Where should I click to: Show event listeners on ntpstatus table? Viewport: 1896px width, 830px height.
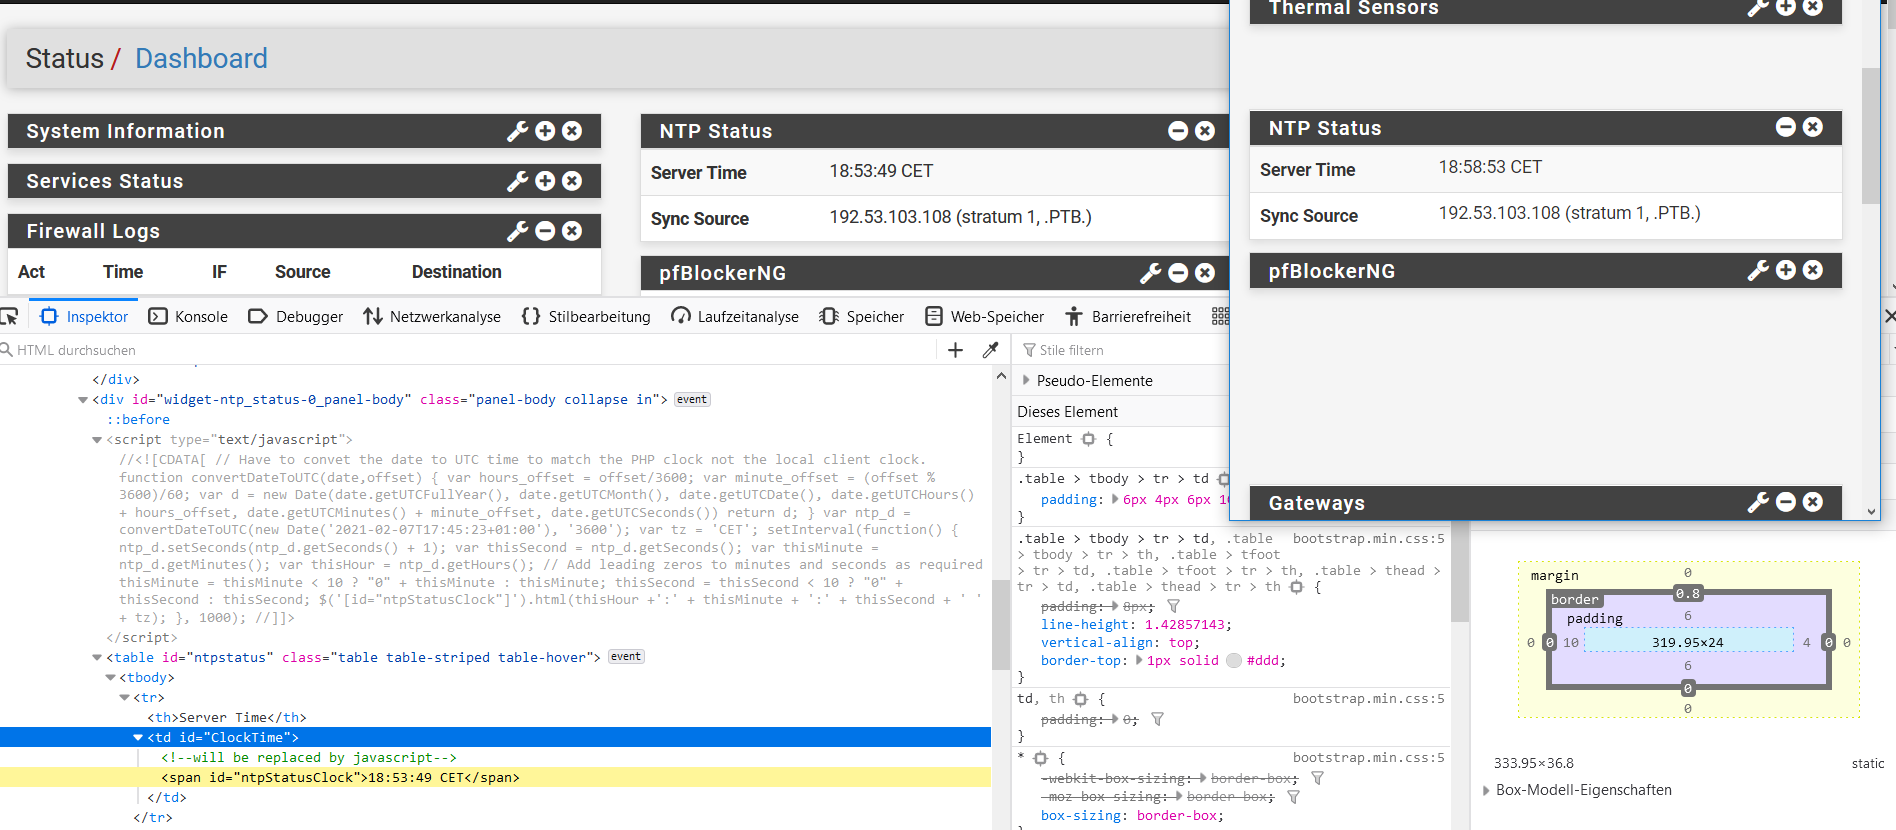(x=626, y=657)
